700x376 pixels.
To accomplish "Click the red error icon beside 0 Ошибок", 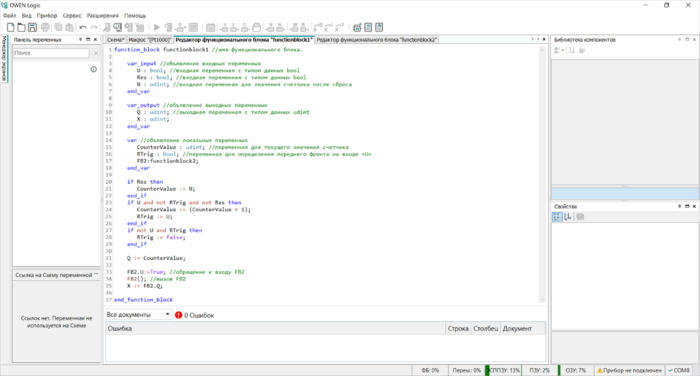I will [179, 315].
